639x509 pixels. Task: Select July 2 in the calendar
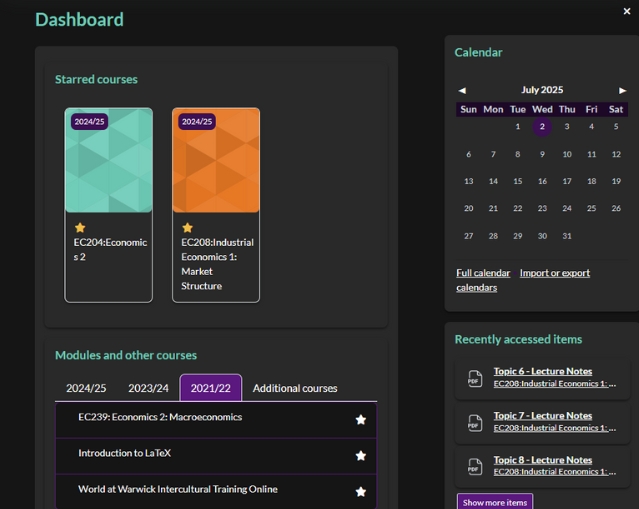[542, 127]
